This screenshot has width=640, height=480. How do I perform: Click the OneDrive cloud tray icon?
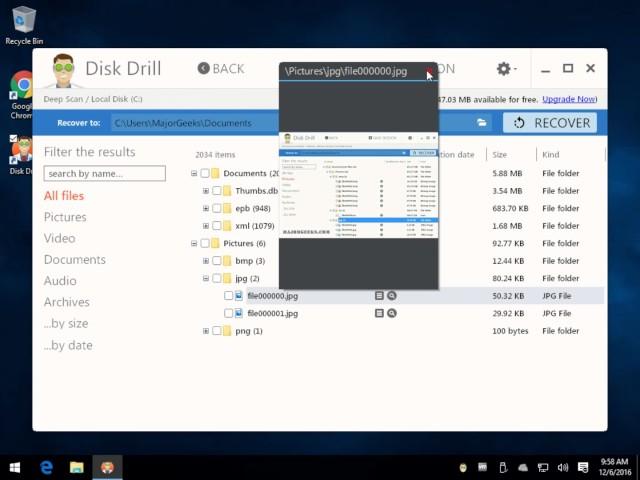[x=523, y=467]
